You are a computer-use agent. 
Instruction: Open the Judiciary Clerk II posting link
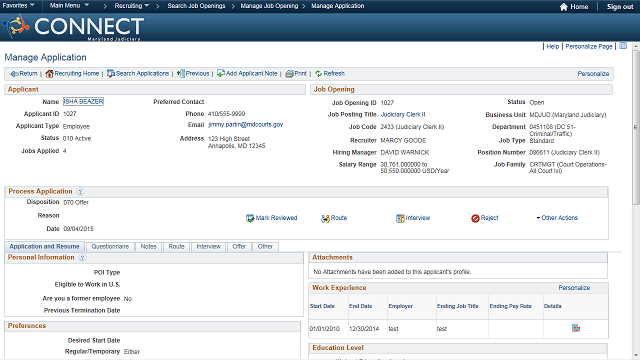[403, 115]
